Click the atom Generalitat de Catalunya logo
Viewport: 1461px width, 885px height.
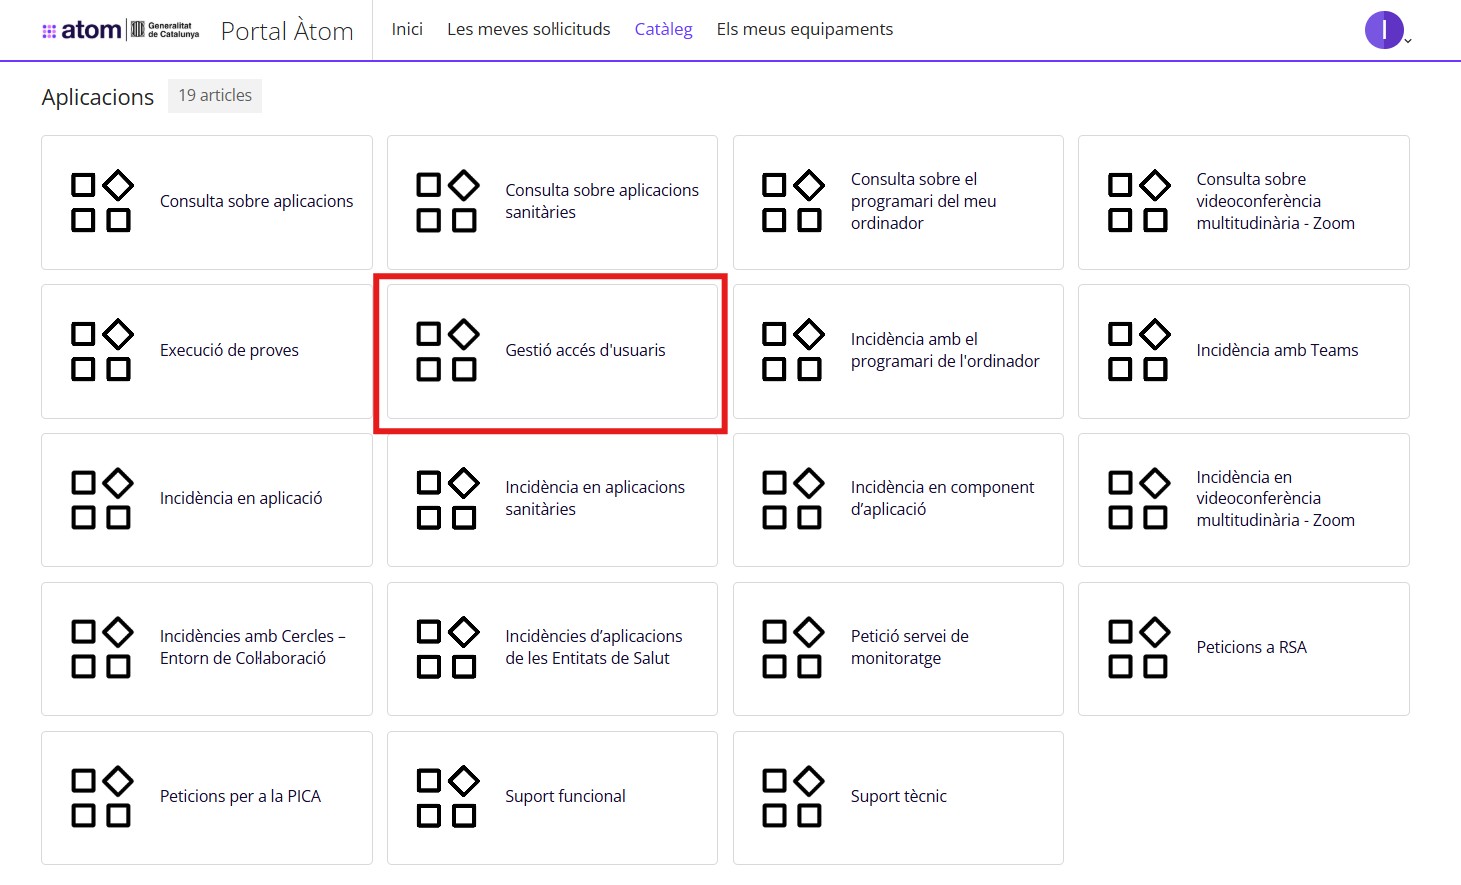[x=120, y=30]
